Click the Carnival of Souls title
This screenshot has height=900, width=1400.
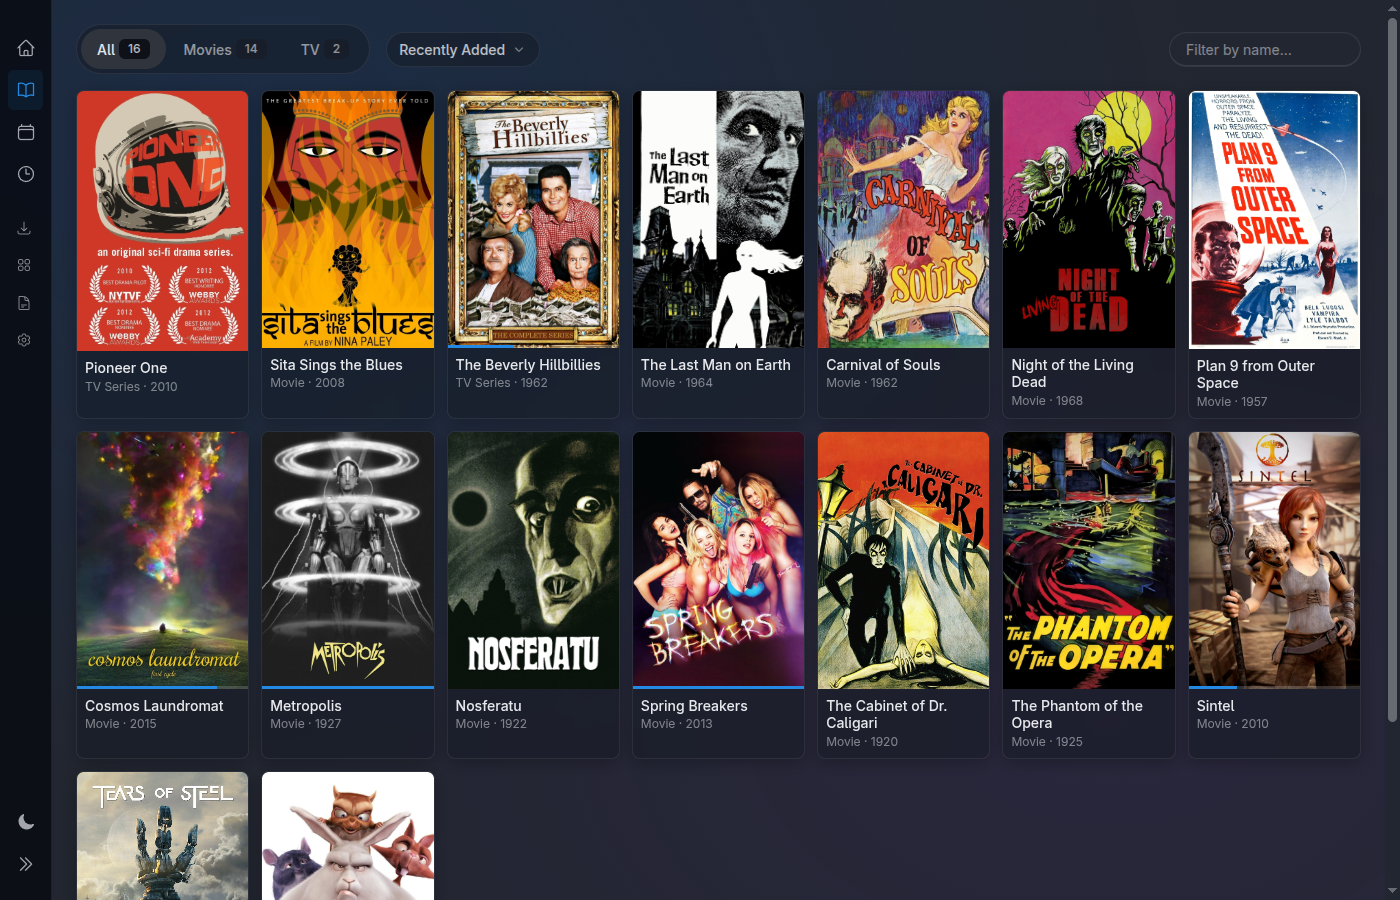[x=883, y=365]
